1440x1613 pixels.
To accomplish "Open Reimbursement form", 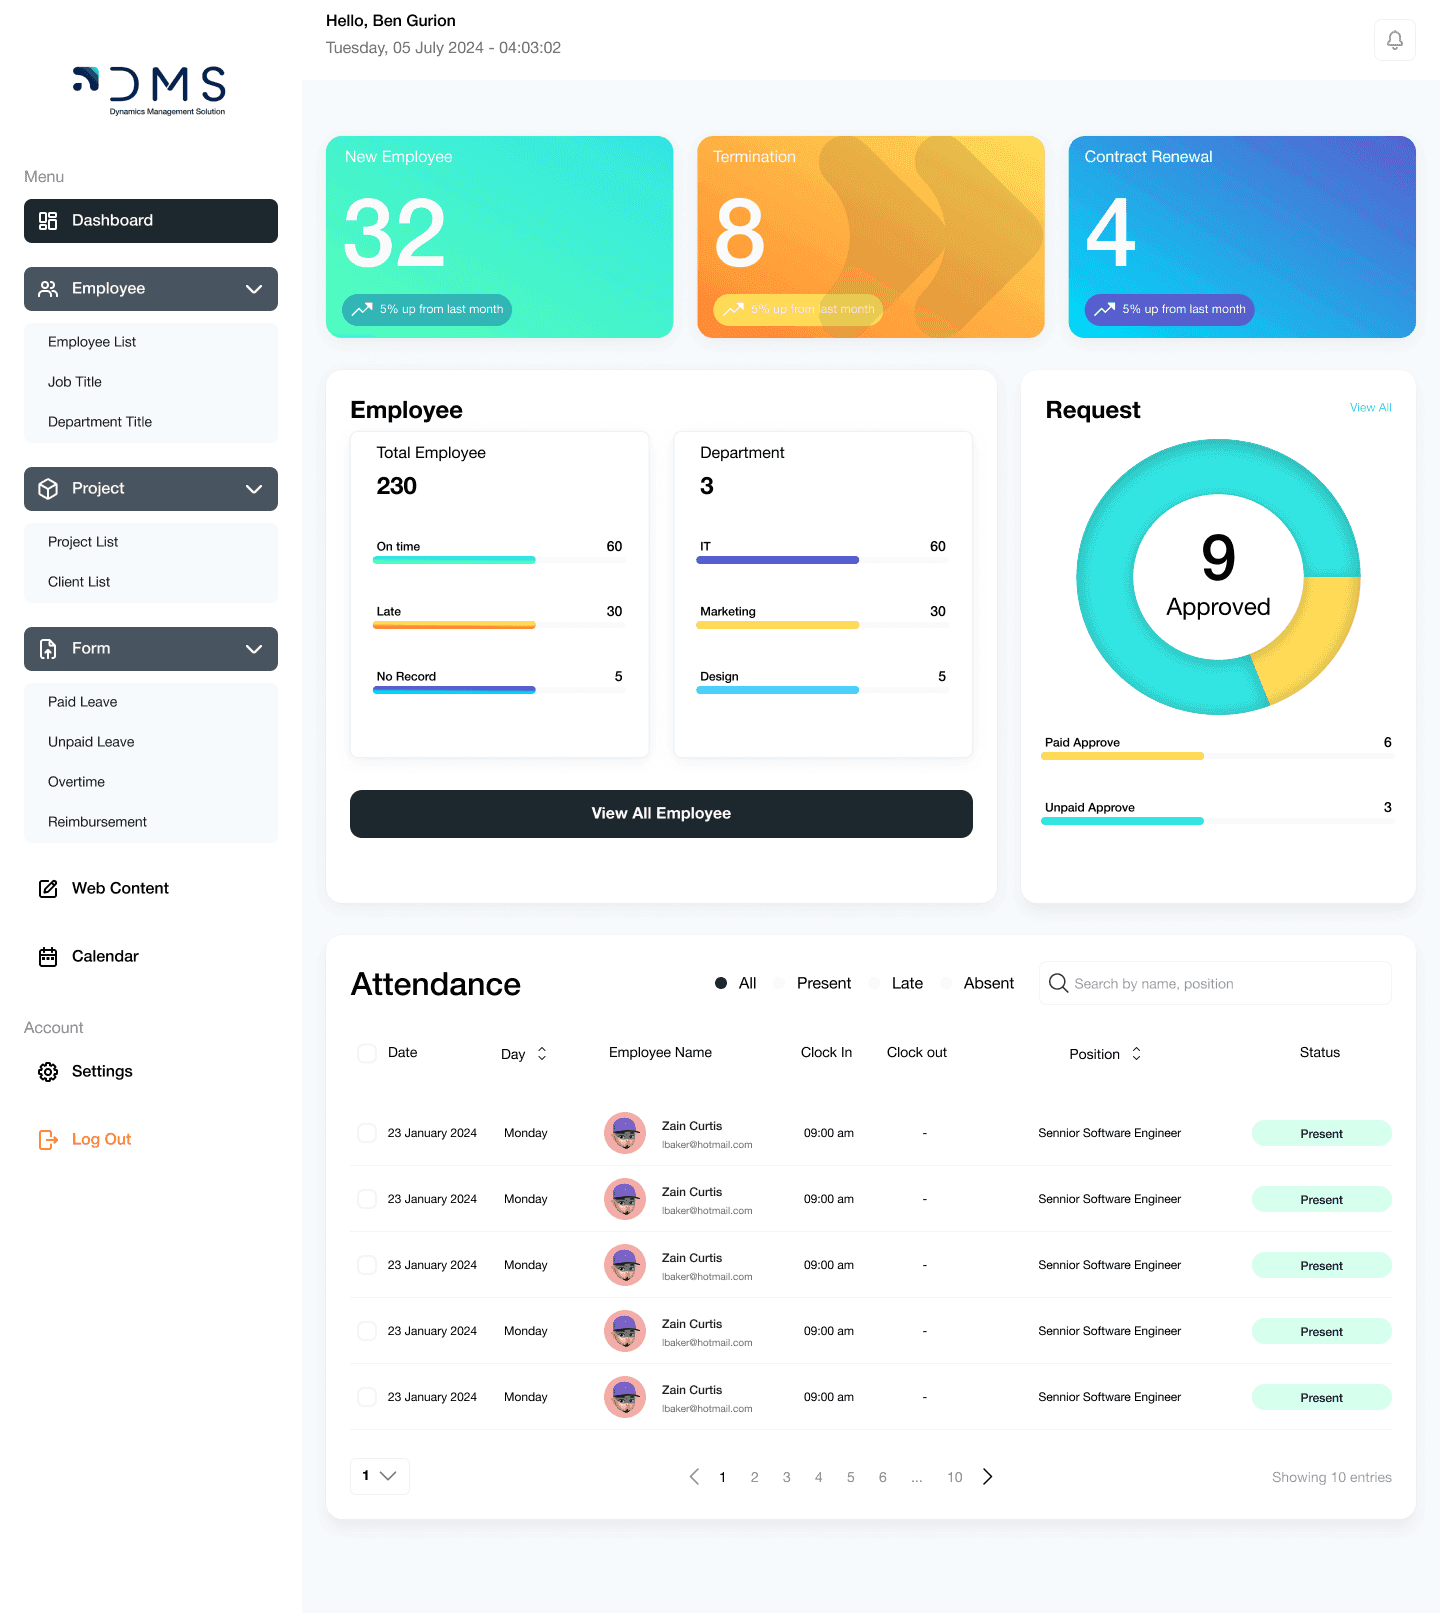I will point(97,822).
